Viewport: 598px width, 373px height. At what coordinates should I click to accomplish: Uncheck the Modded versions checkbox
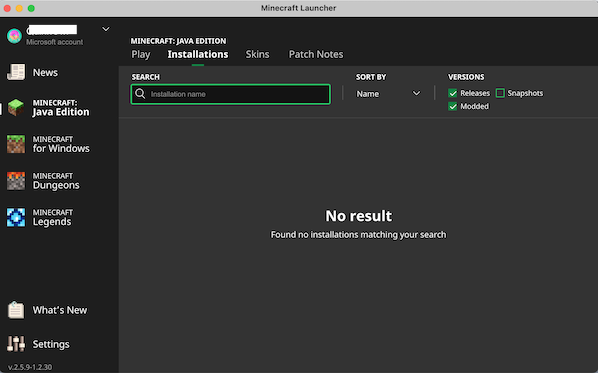click(453, 106)
